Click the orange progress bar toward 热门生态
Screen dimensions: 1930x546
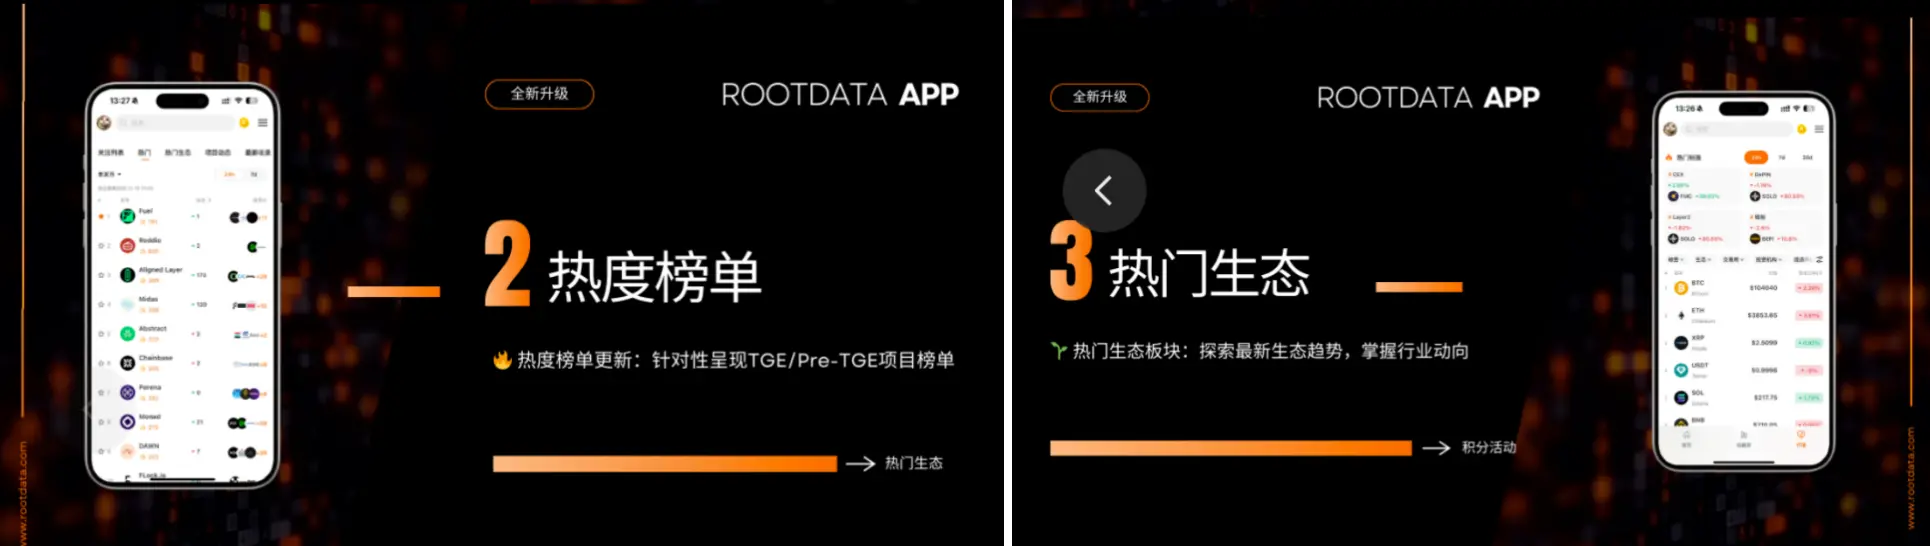[664, 464]
